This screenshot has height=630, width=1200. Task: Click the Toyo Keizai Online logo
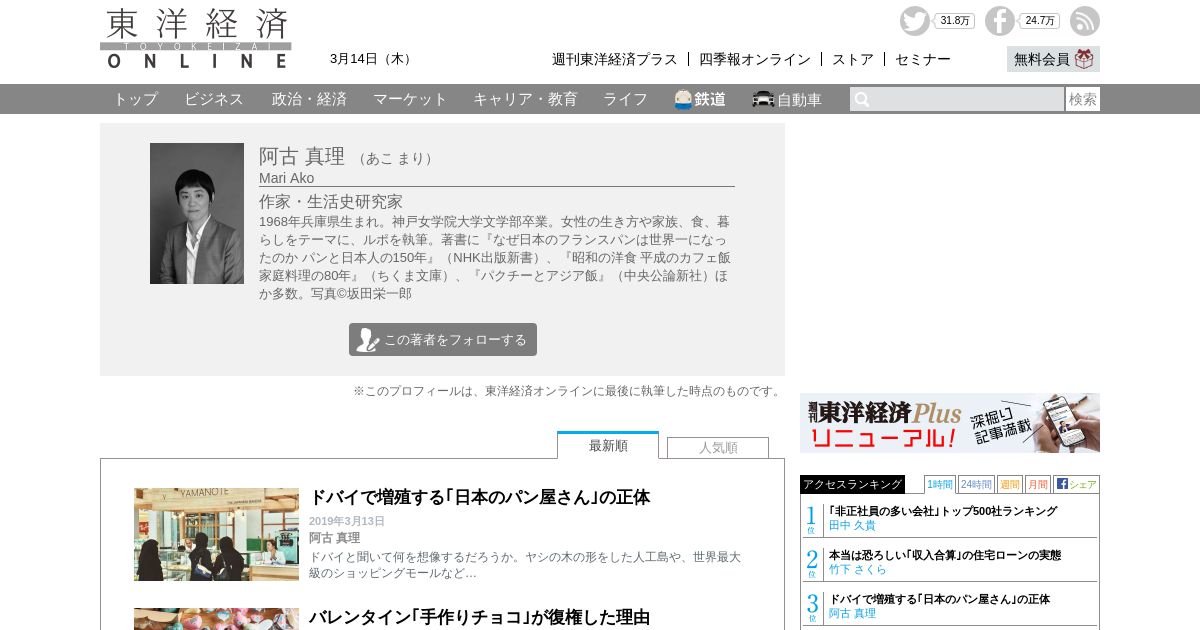196,39
